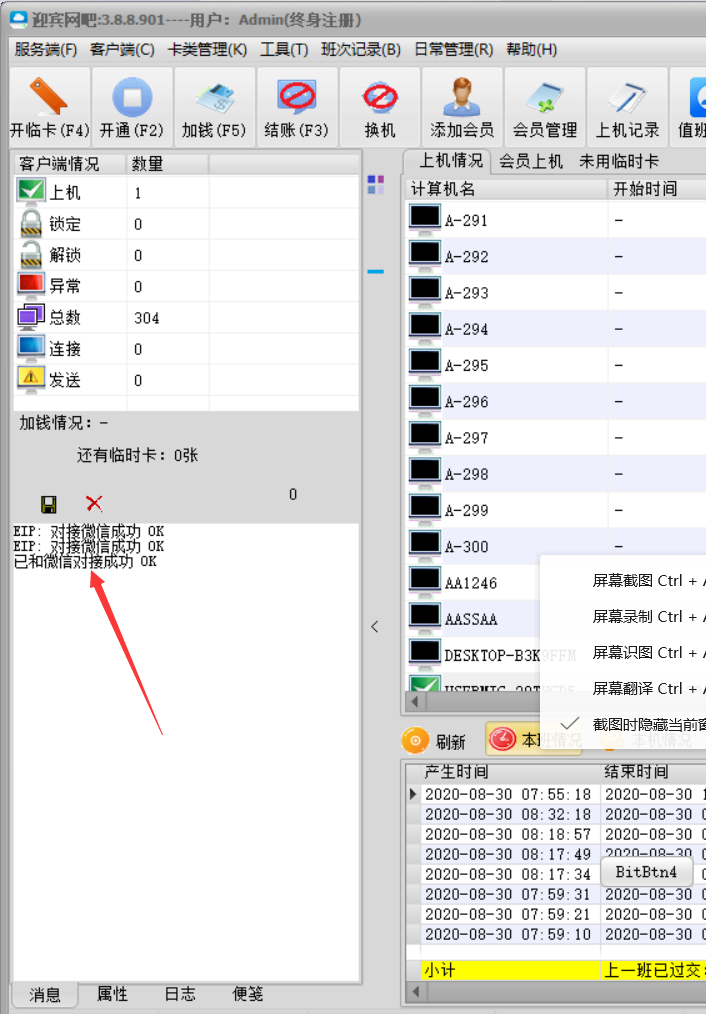Select computer A-295 in list

(x=467, y=366)
